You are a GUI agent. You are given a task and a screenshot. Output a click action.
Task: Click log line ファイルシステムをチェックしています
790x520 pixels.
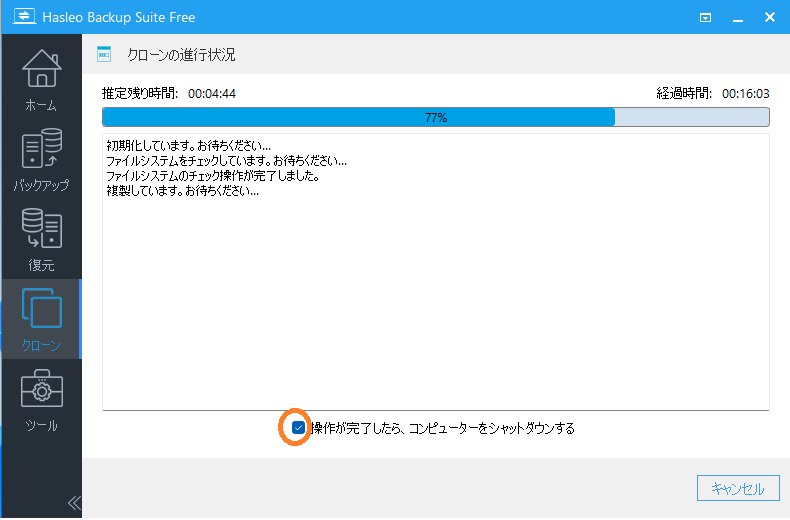227,161
